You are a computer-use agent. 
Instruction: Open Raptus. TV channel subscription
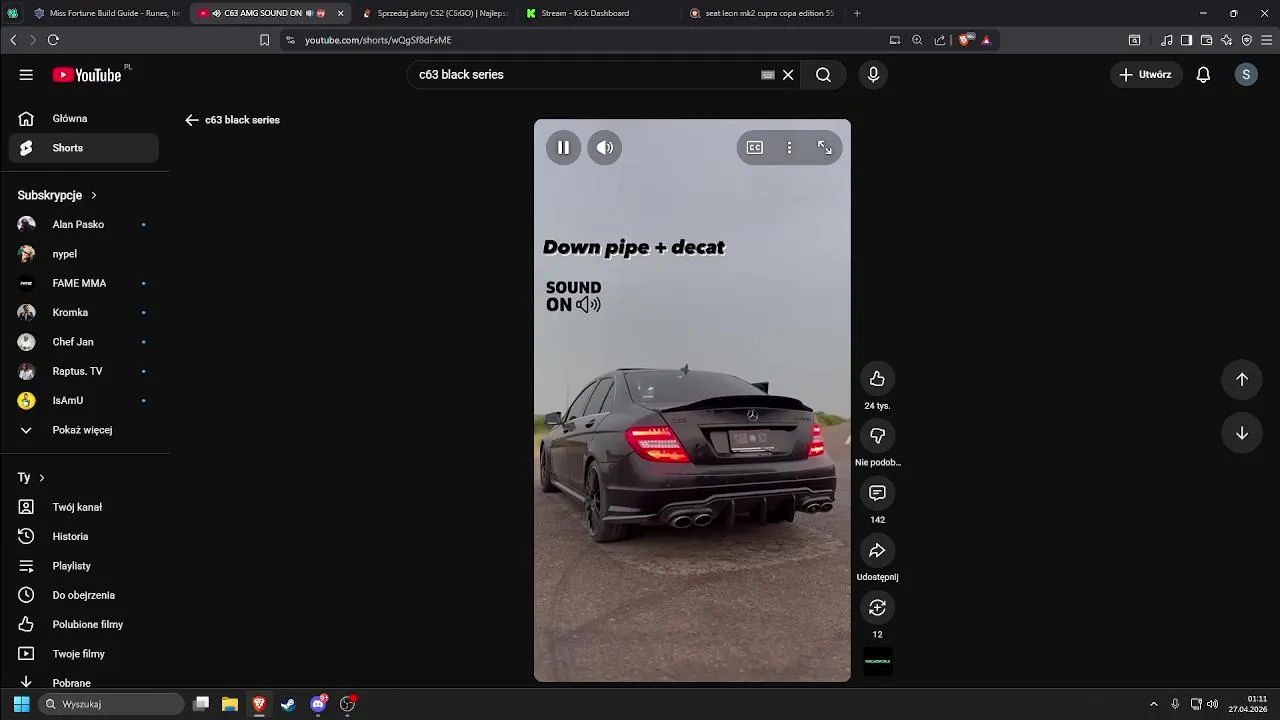(x=84, y=371)
